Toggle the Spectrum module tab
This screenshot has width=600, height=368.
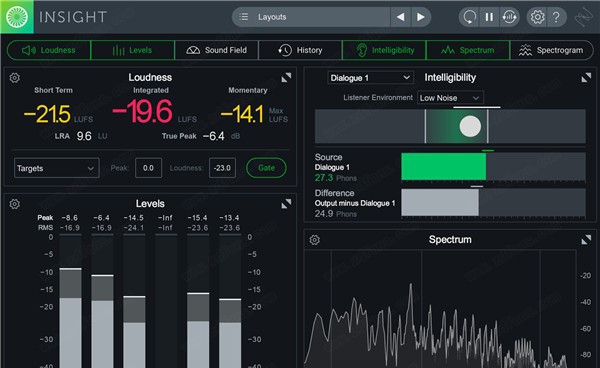(468, 50)
